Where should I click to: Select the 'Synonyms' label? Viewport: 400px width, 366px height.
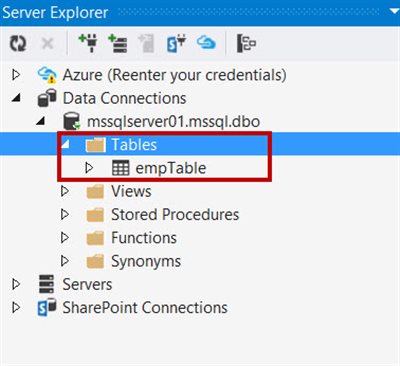coord(146,262)
